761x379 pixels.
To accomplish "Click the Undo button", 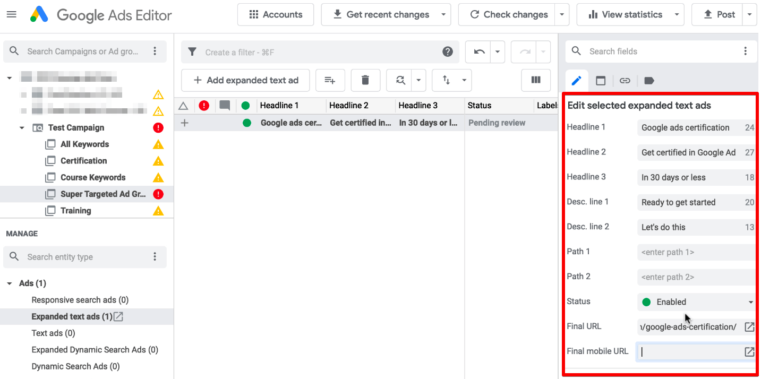I will (479, 52).
